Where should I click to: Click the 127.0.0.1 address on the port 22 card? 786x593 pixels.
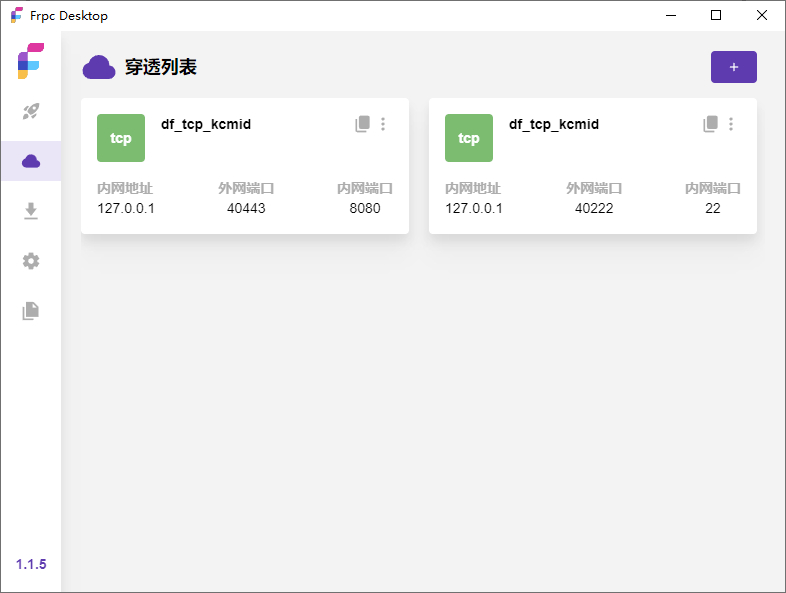click(x=474, y=208)
